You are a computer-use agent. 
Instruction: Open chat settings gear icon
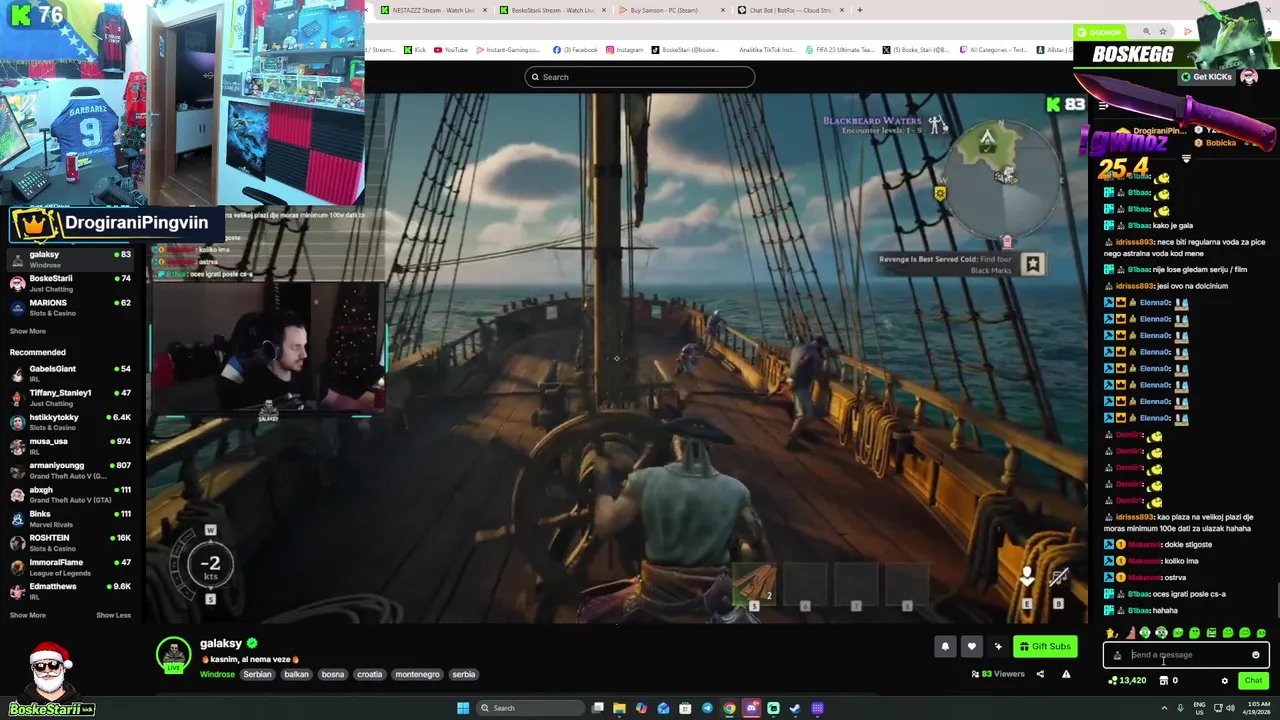pyautogui.click(x=1224, y=681)
